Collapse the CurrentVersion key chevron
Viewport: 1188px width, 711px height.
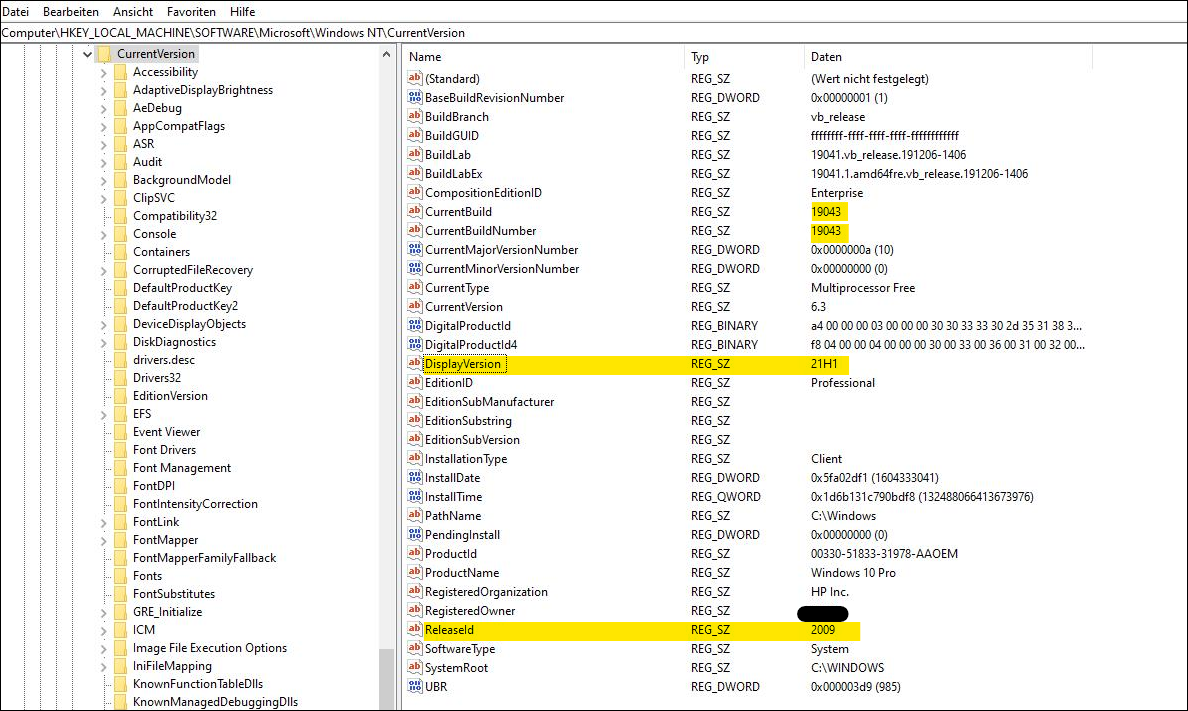coord(90,53)
